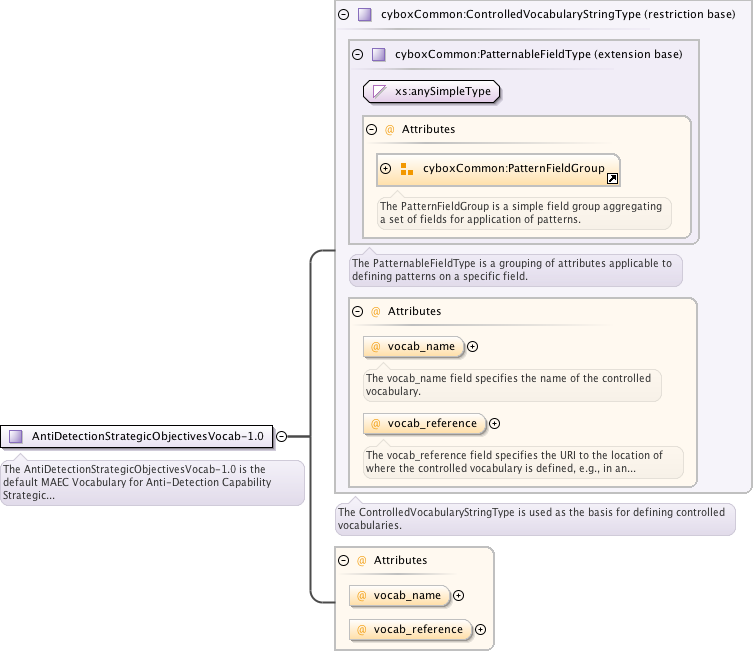This screenshot has height=652, width=754.
Task: Collapse the bottommost Attributes group
Action: click(343, 561)
